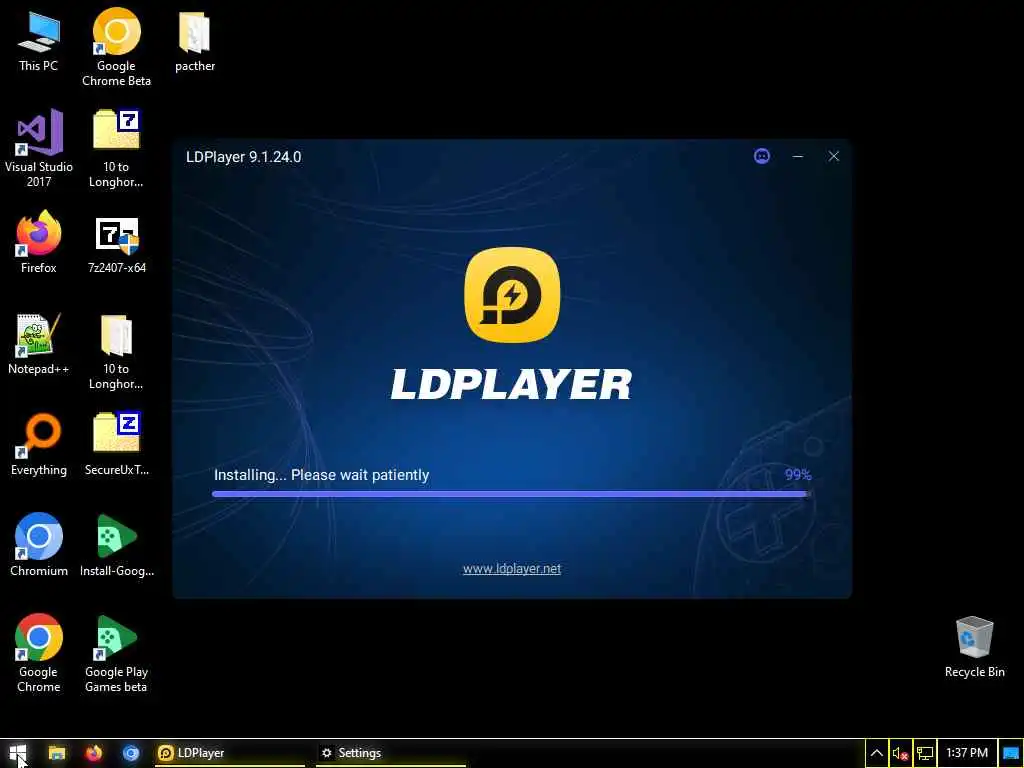Open Chromium from the taskbar
This screenshot has height=768, width=1024.
pyautogui.click(x=131, y=753)
